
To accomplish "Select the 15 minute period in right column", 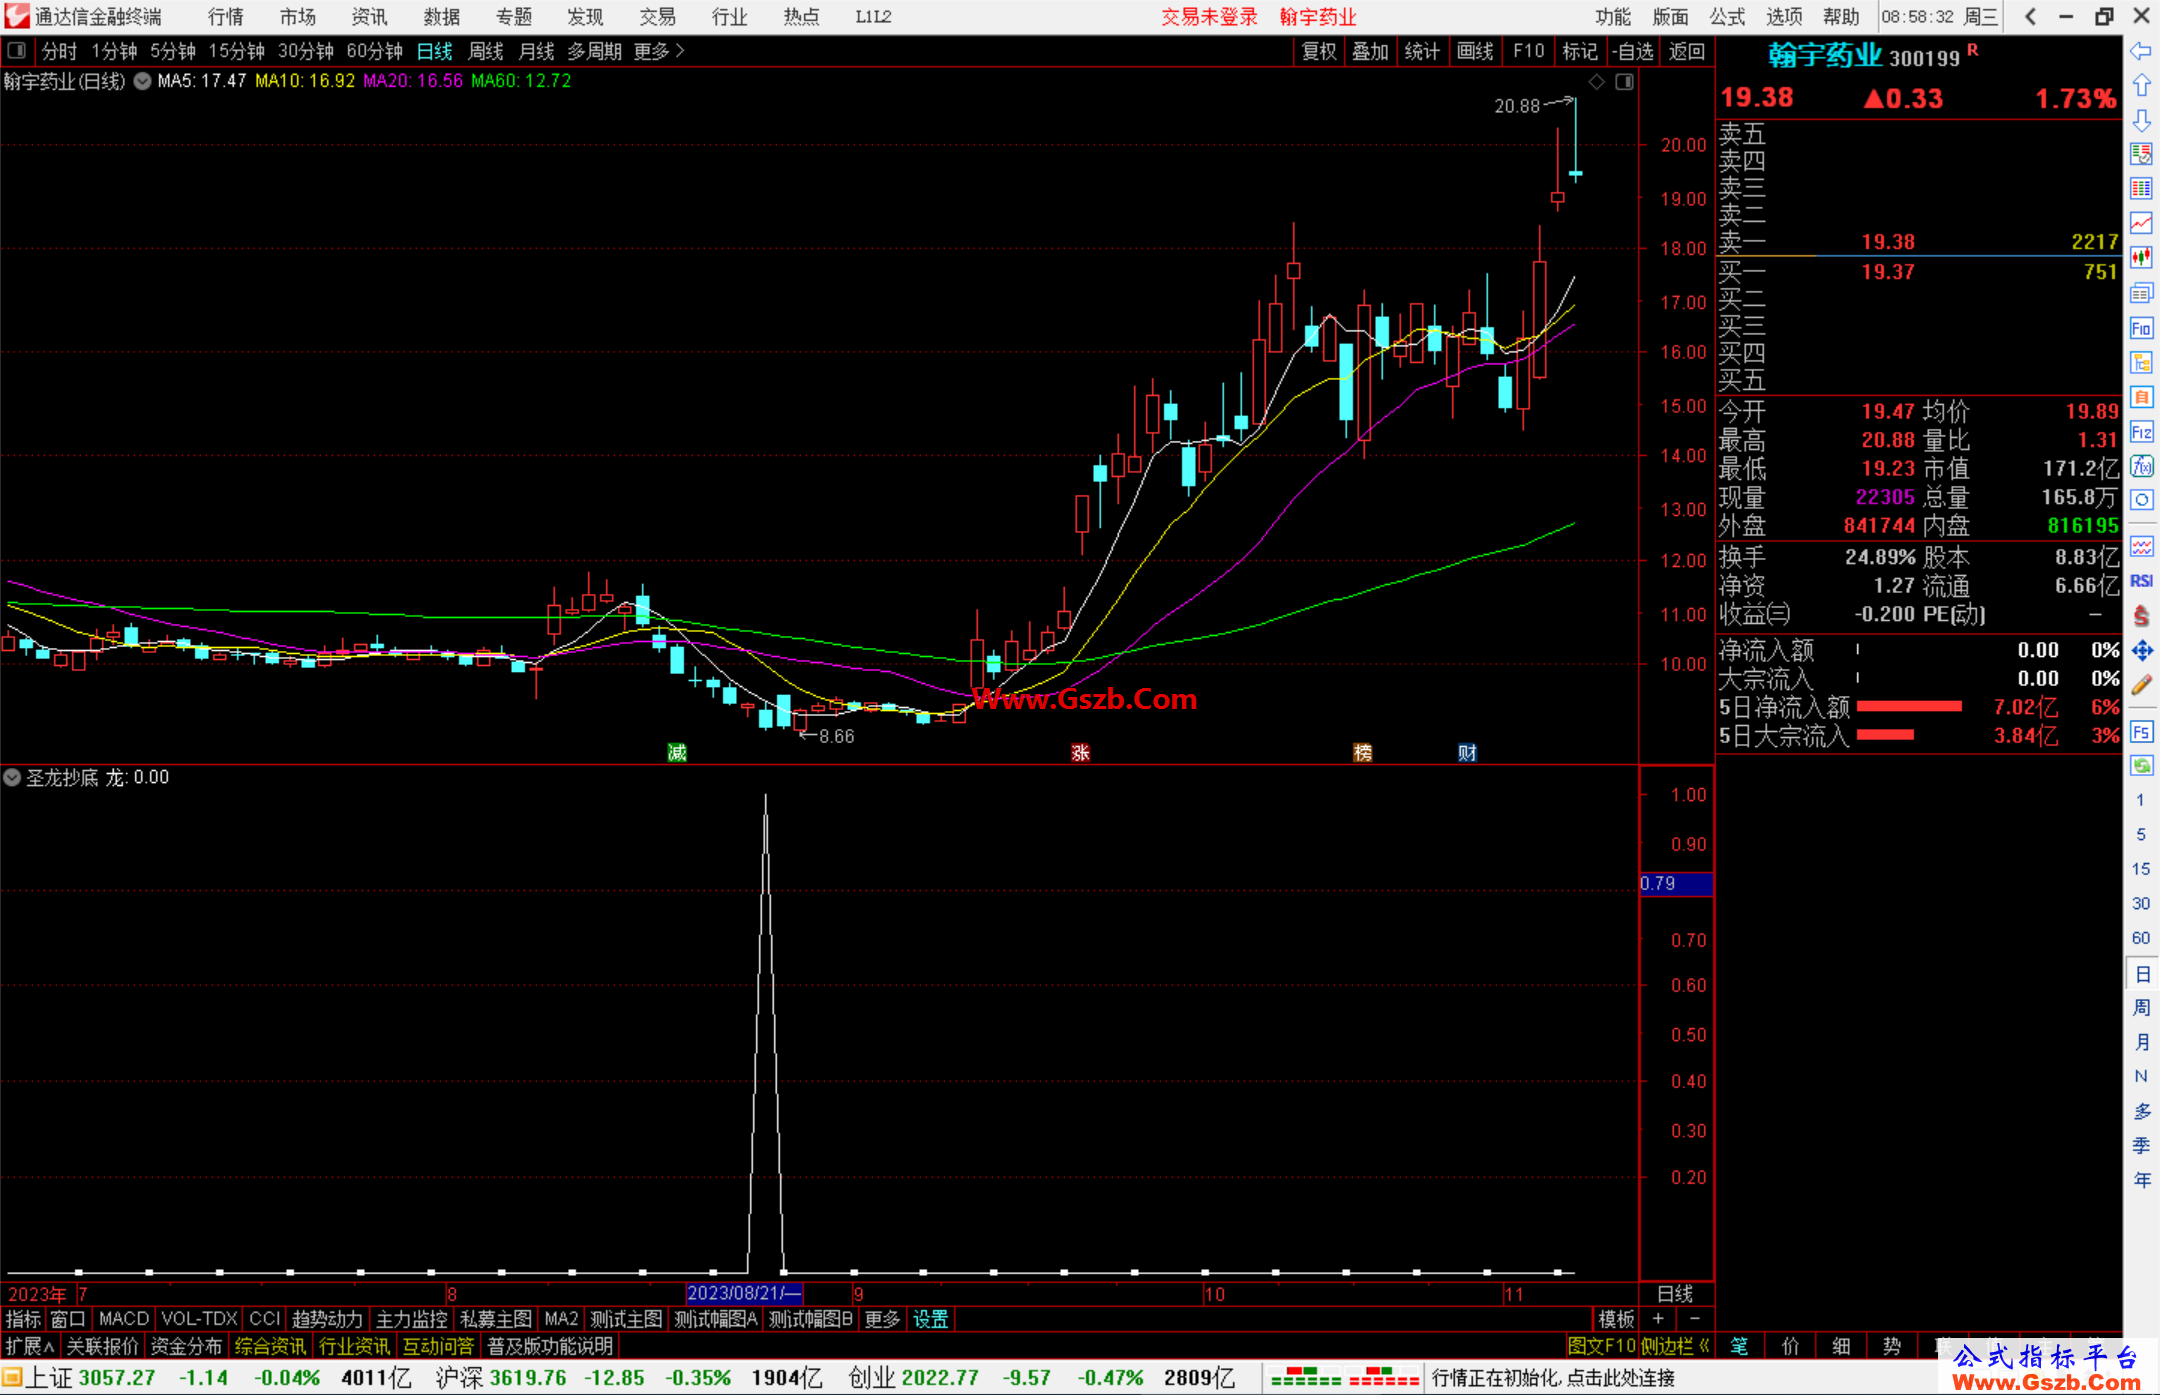I will 2141,869.
